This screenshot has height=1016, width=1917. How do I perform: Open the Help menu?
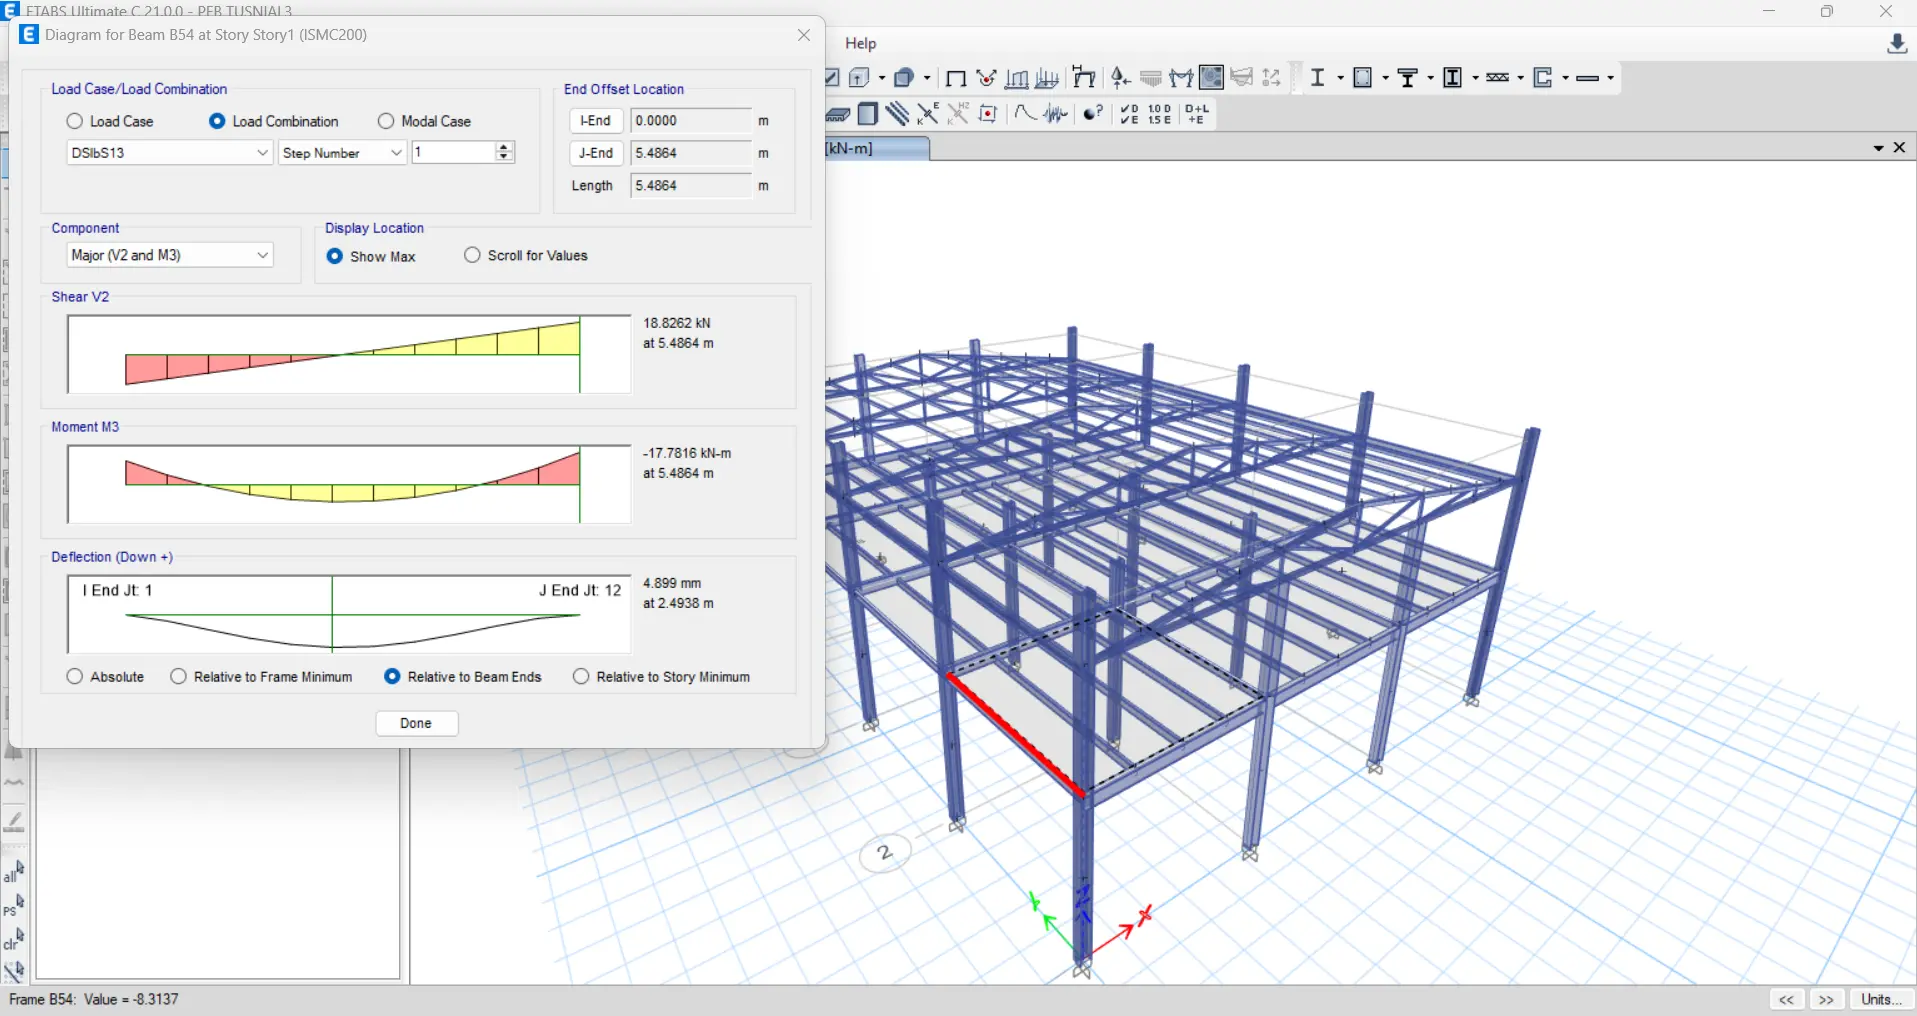pyautogui.click(x=860, y=43)
